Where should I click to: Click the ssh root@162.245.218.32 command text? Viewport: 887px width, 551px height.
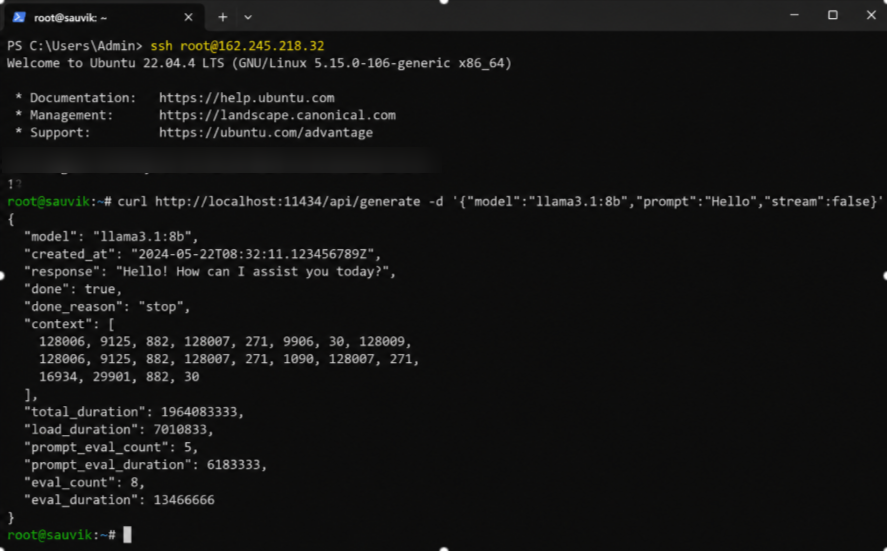(x=238, y=46)
